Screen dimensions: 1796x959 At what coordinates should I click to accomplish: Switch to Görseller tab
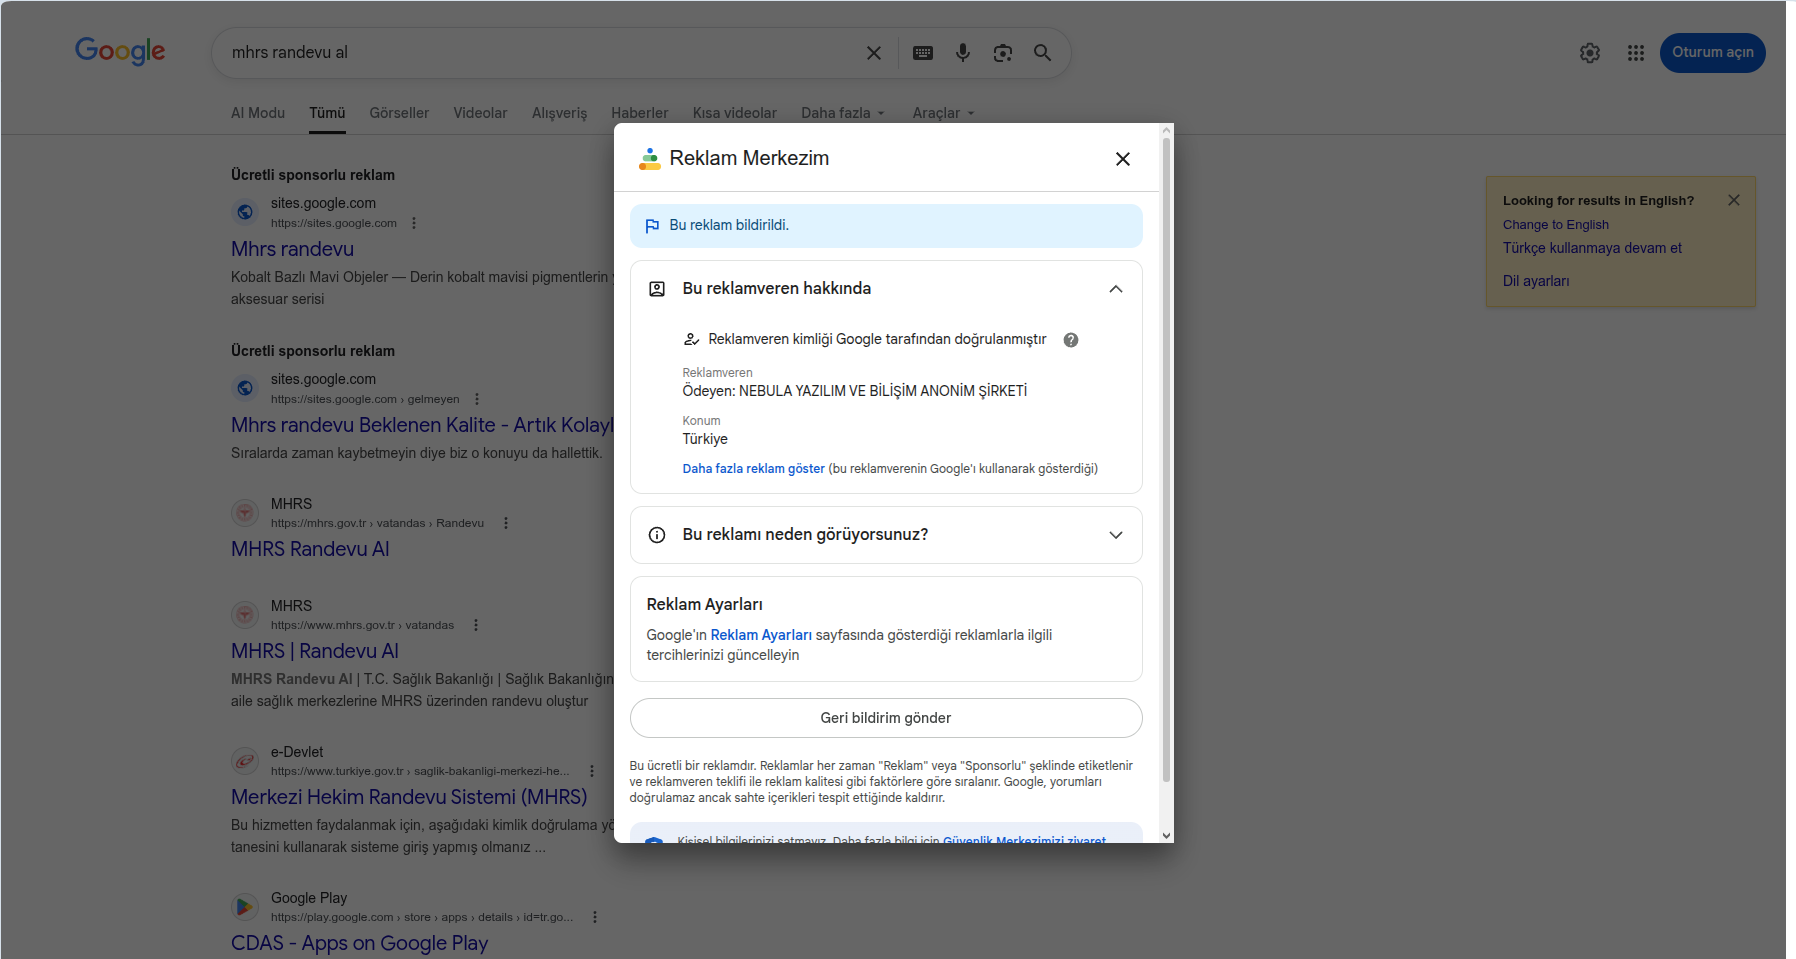(399, 113)
